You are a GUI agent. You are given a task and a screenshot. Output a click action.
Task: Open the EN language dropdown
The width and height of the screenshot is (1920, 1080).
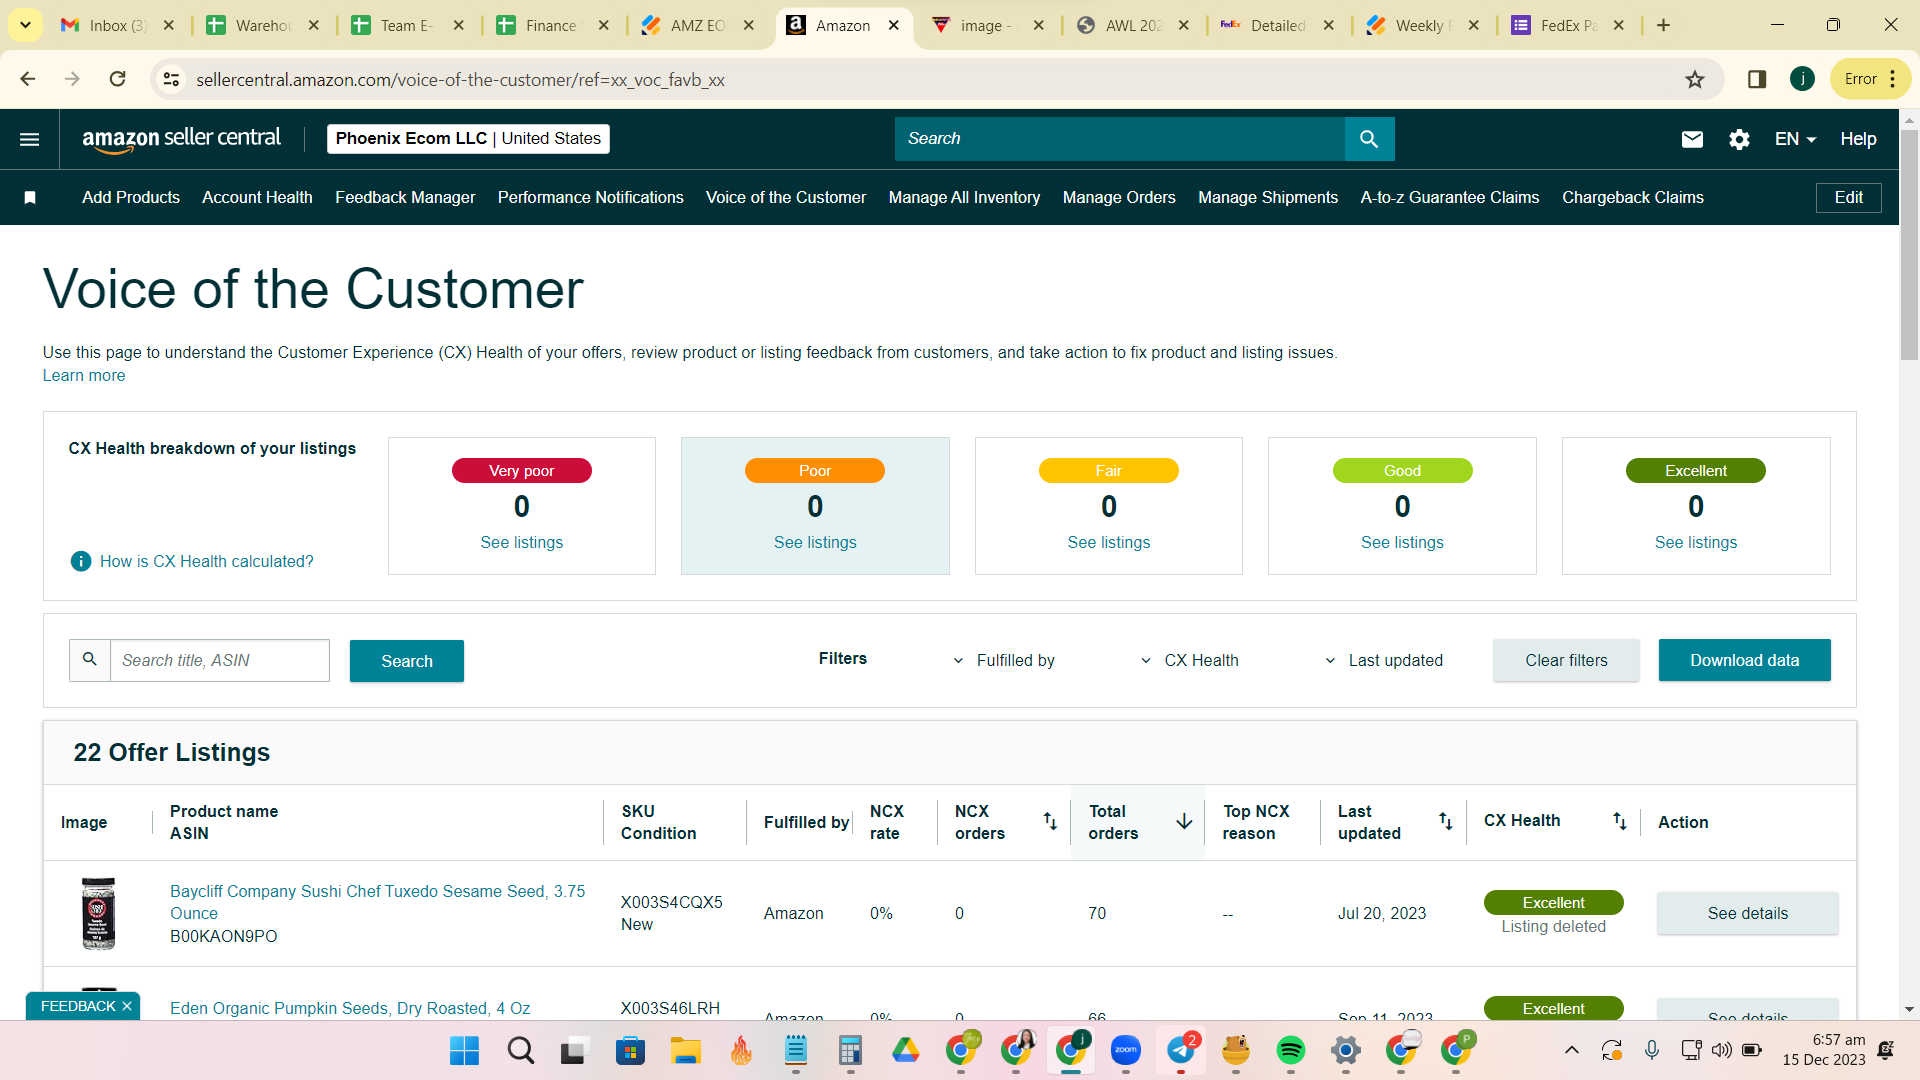coord(1795,139)
